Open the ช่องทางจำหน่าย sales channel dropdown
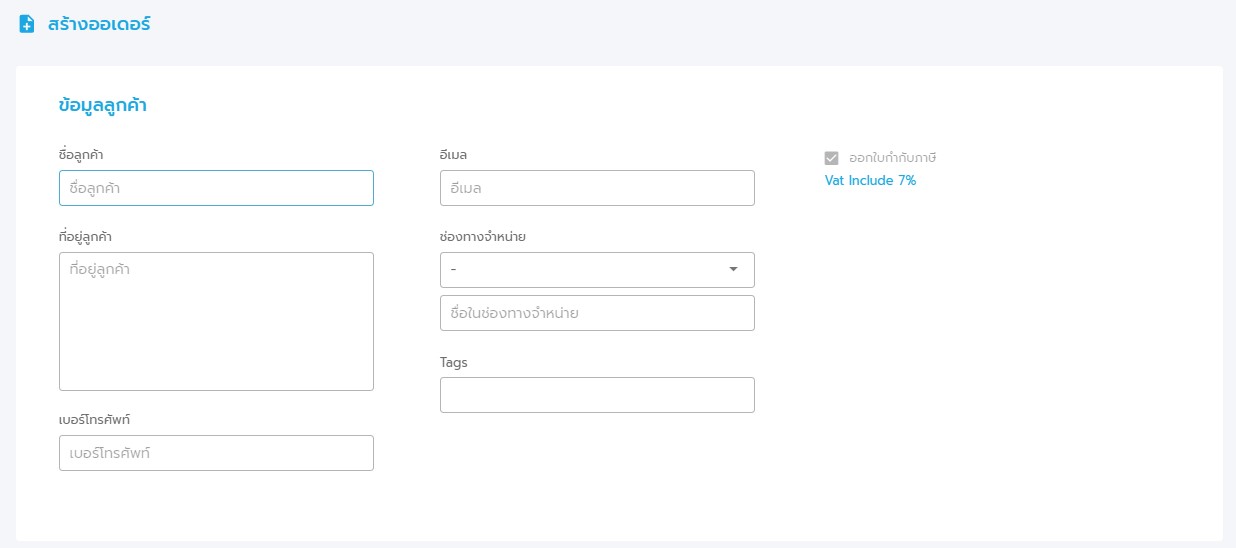Screen dimensions: 1236x548 click(x=597, y=270)
